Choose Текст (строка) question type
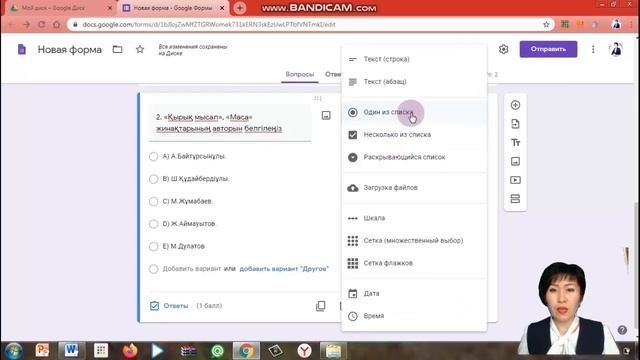The height and width of the screenshot is (360, 640). 414,59
